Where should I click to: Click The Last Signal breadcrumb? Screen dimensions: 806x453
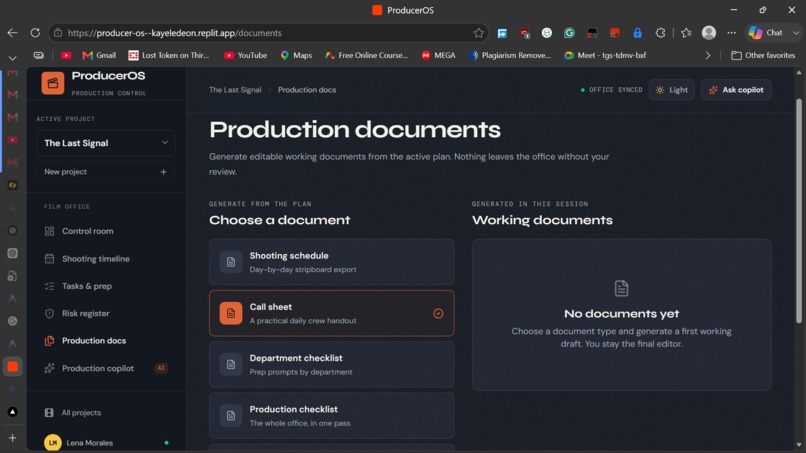click(x=235, y=89)
